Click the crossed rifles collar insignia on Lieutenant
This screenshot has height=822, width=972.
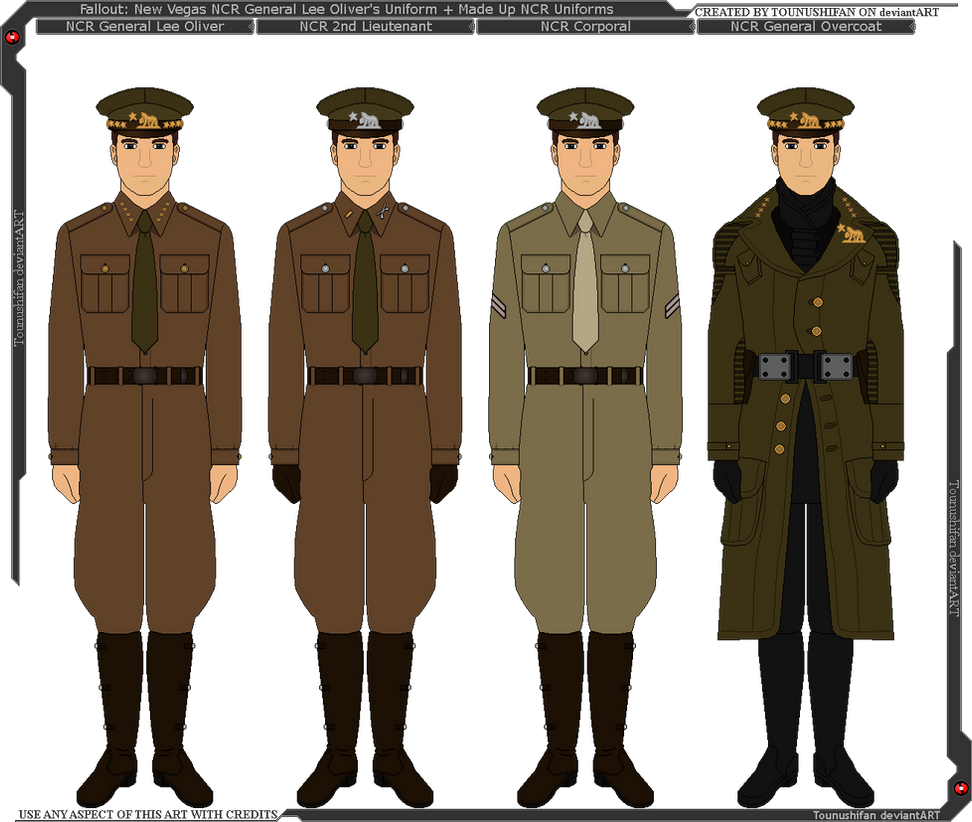click(382, 211)
